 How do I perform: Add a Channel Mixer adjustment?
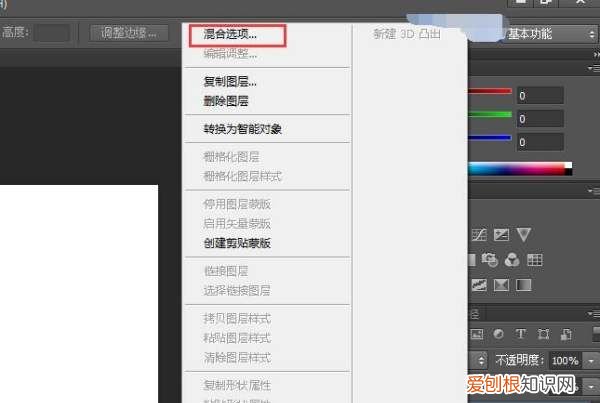[512, 260]
